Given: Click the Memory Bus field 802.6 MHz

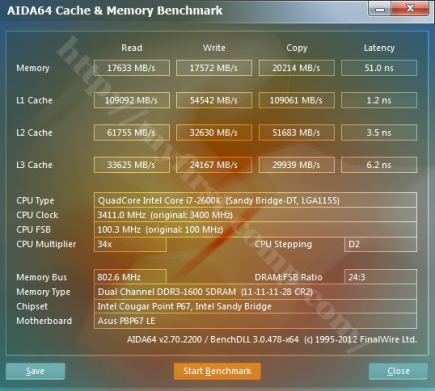Looking at the screenshot, I should coord(130,277).
